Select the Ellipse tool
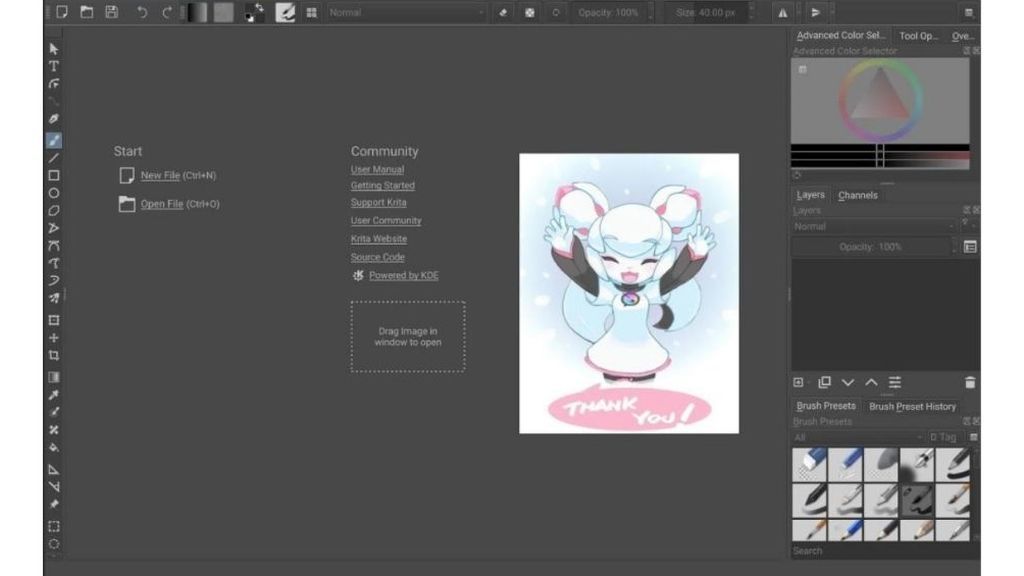1024x576 pixels. pyautogui.click(x=54, y=193)
